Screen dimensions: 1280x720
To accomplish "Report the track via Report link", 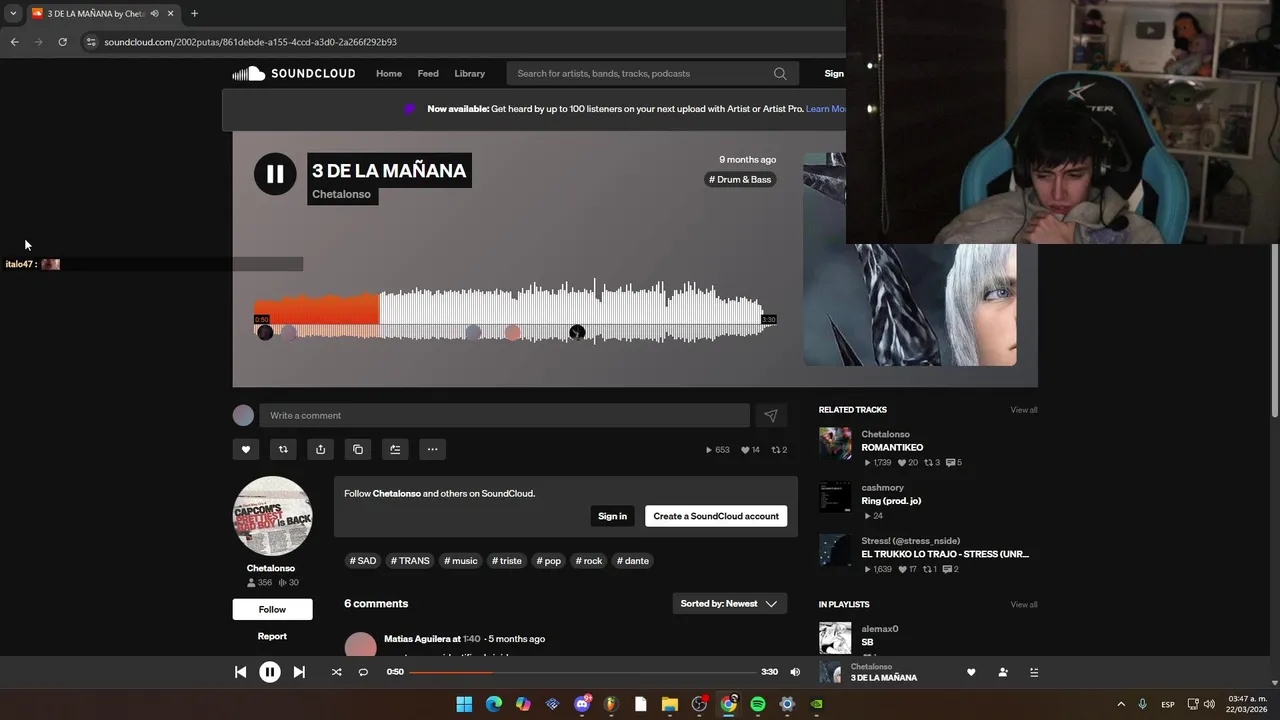I will tap(272, 636).
